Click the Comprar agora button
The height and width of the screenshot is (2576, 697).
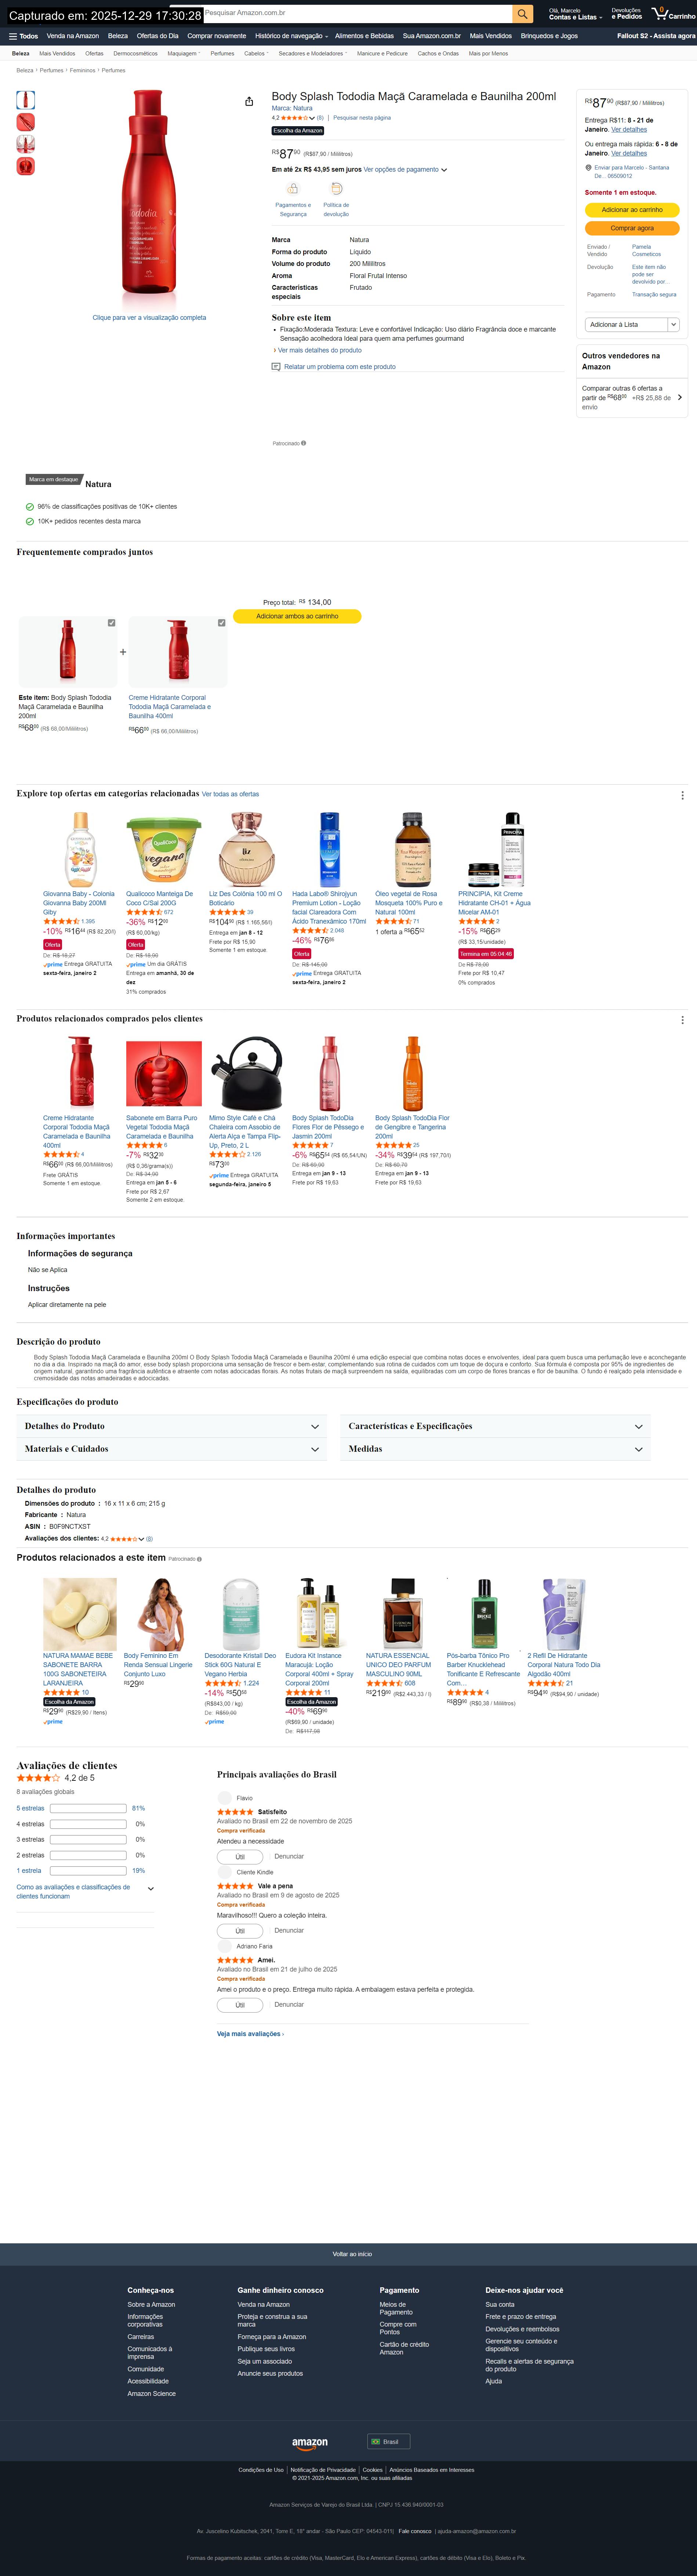632,228
